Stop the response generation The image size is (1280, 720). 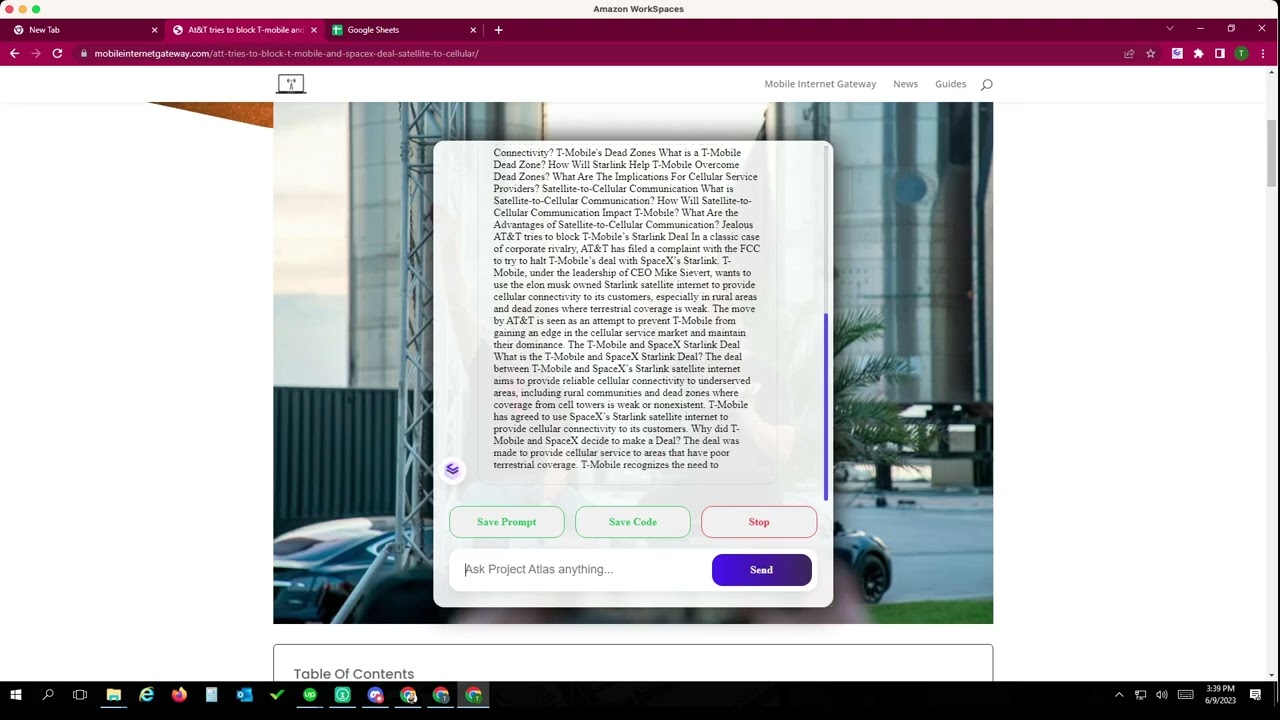pos(759,522)
